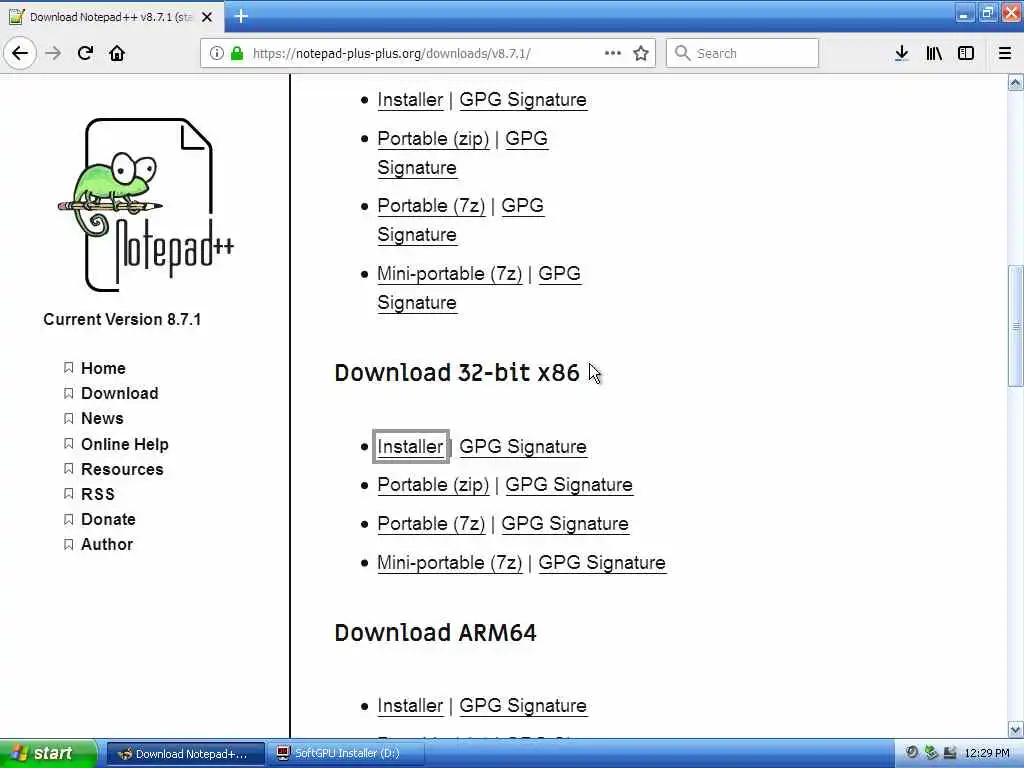Open the downloads arrow in the toolbar
The image size is (1024, 768).
[901, 53]
